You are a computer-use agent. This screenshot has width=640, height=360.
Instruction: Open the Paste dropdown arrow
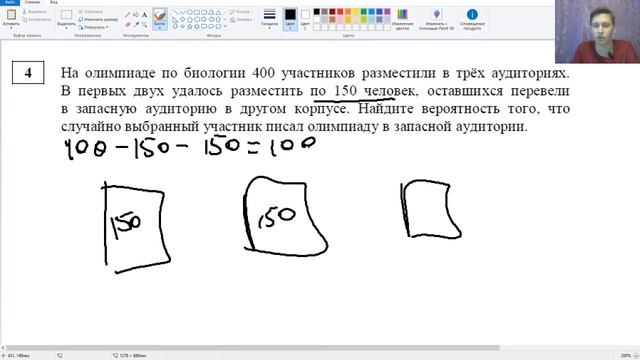11,27
